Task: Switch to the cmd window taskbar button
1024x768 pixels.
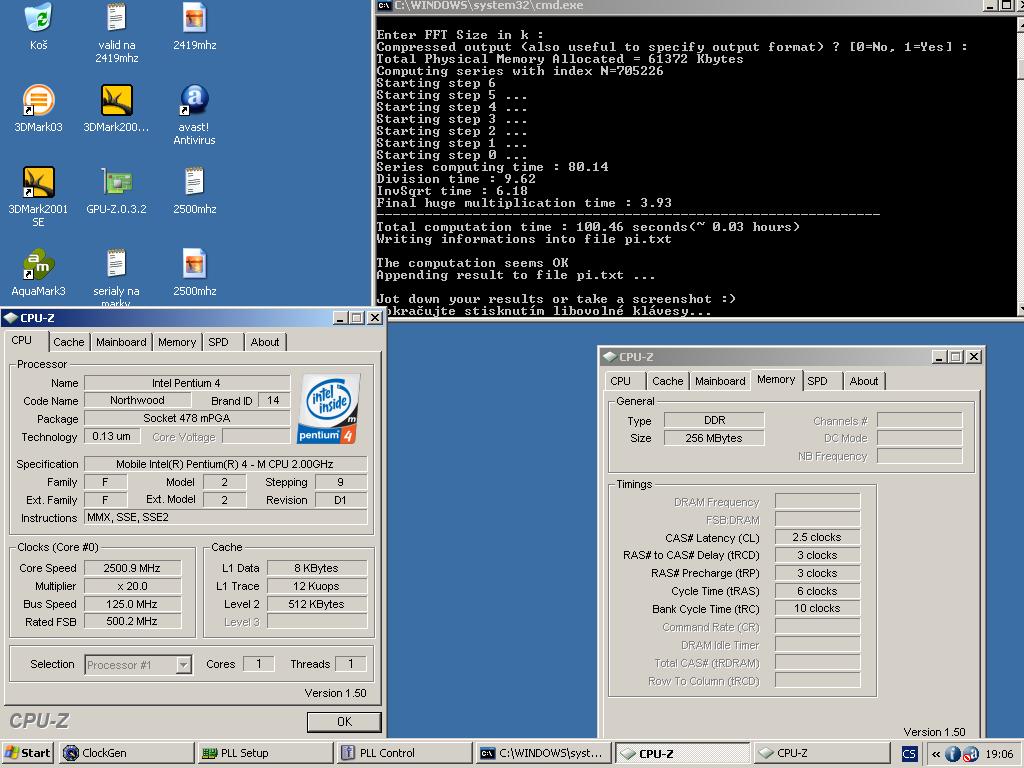Action: click(543, 753)
